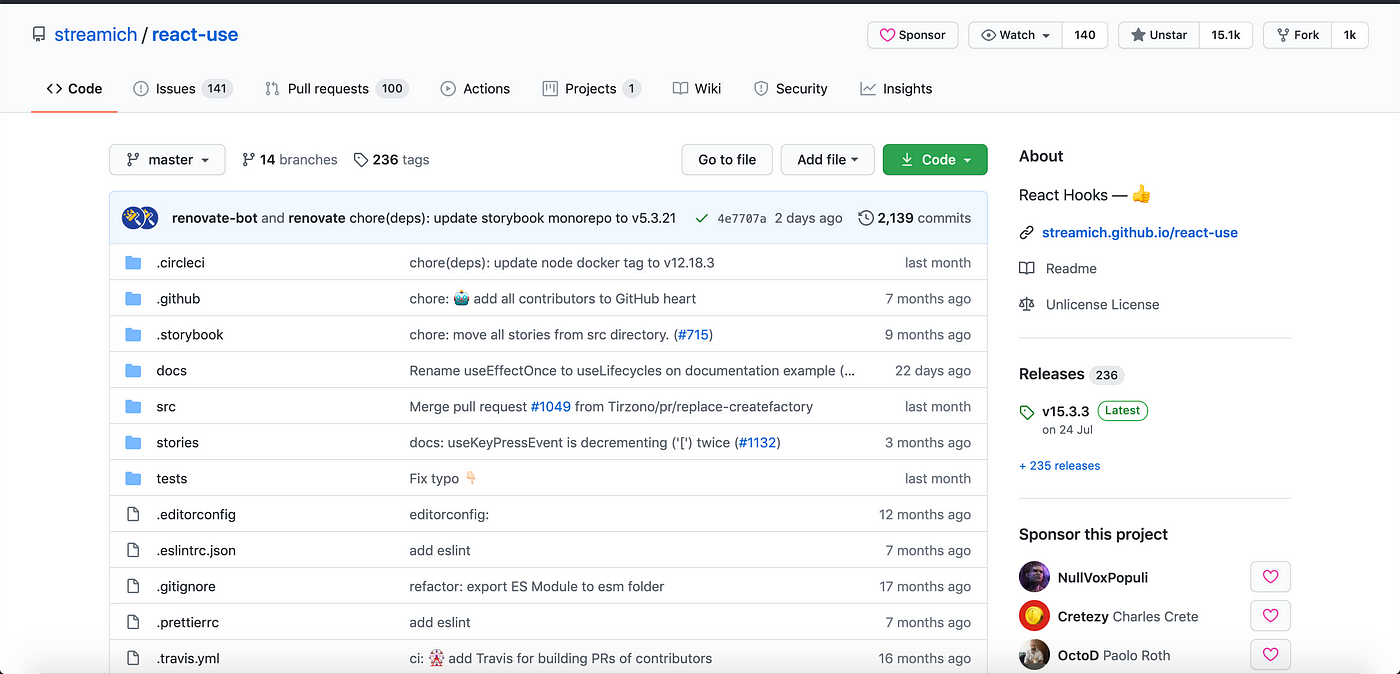Viewport: 1400px width, 674px height.
Task: Sponsor OctoD with the heart button
Action: coord(1270,655)
